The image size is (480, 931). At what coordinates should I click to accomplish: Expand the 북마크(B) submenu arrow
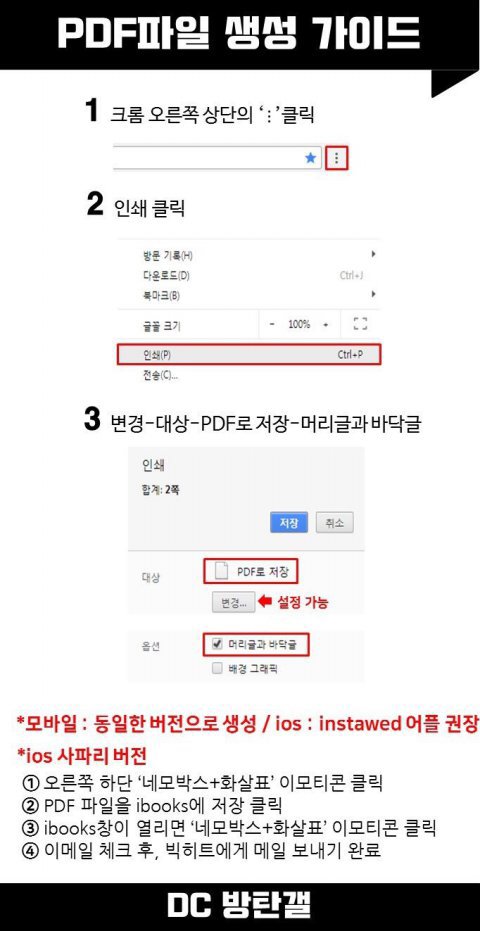373,293
